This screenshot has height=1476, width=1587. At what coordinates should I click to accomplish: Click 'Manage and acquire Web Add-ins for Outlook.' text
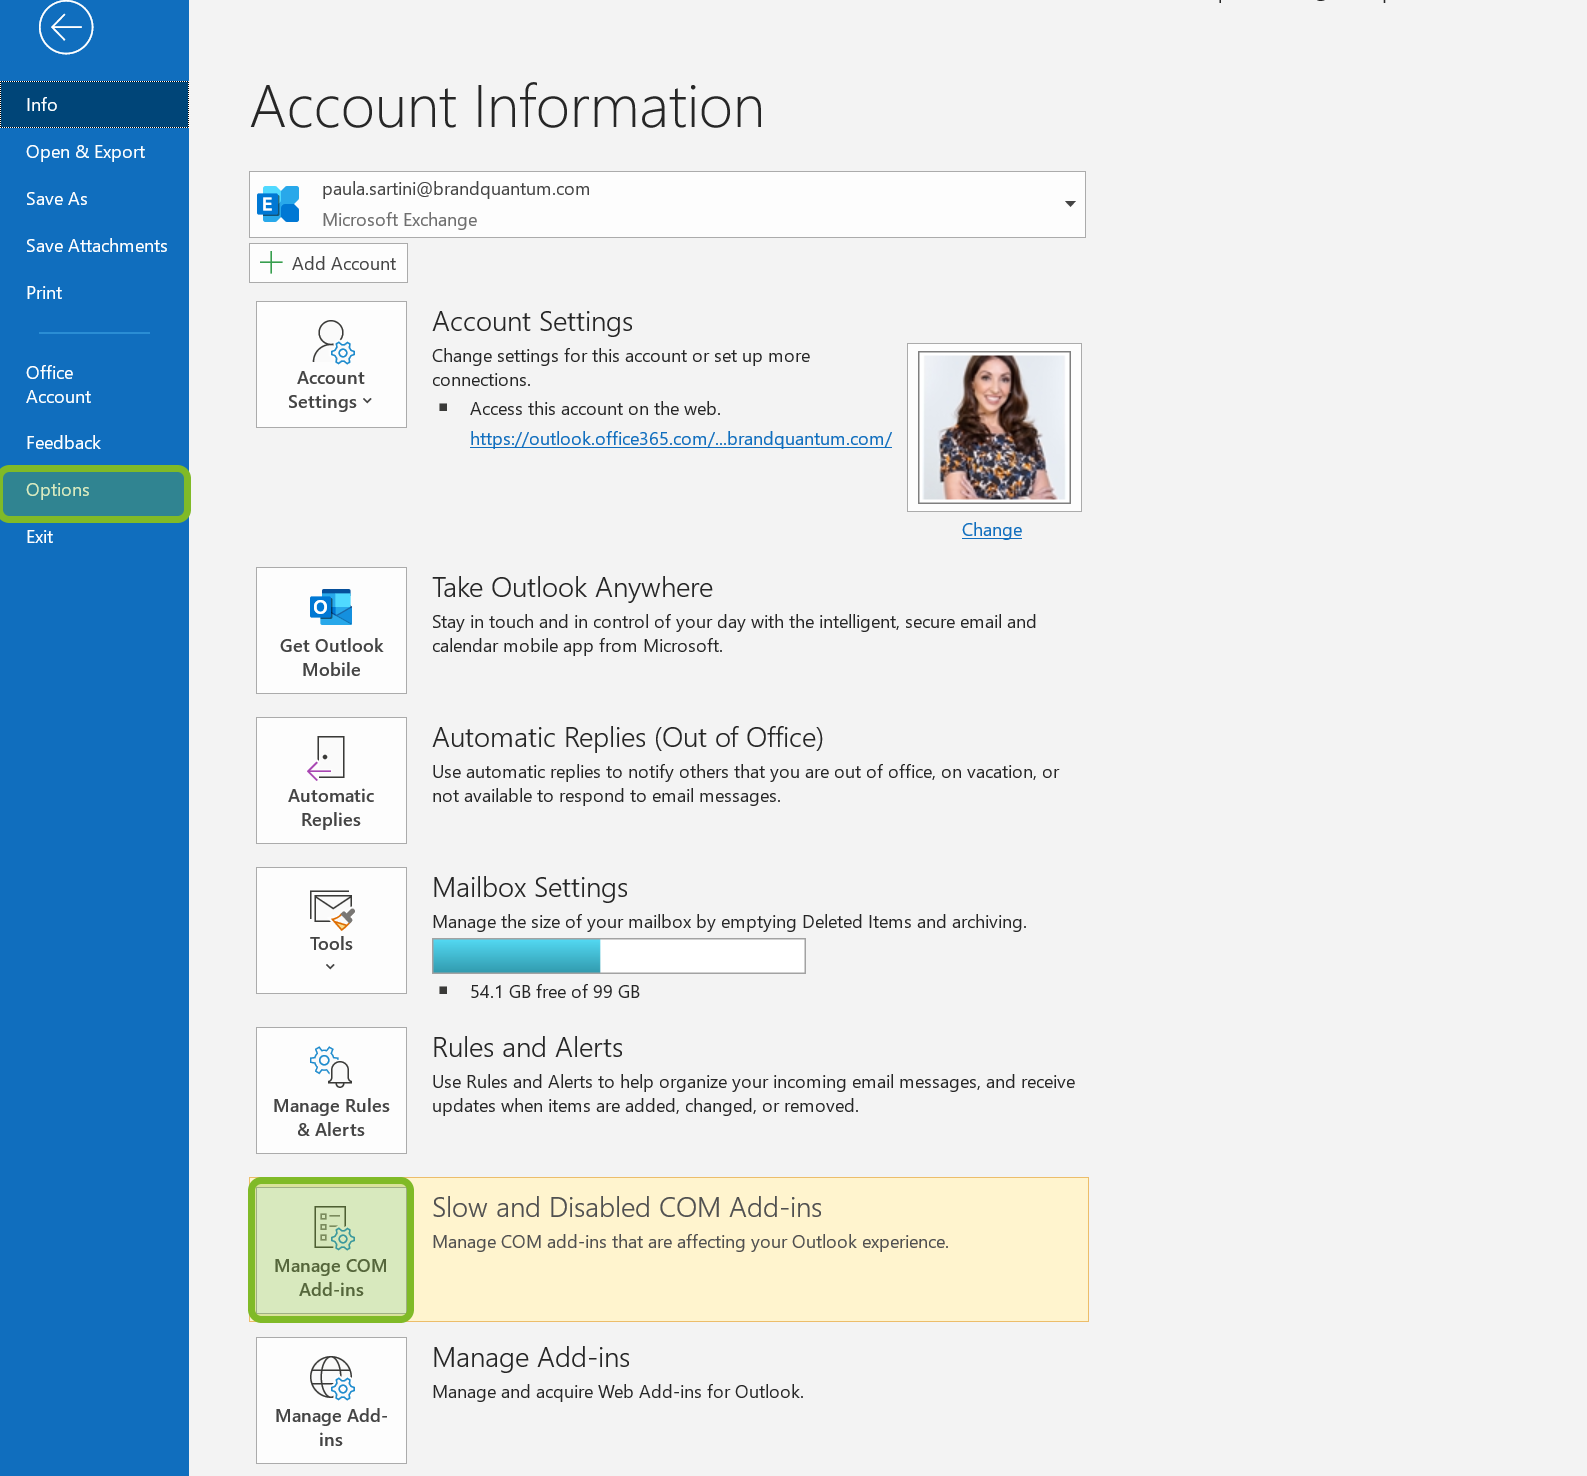(x=618, y=1392)
